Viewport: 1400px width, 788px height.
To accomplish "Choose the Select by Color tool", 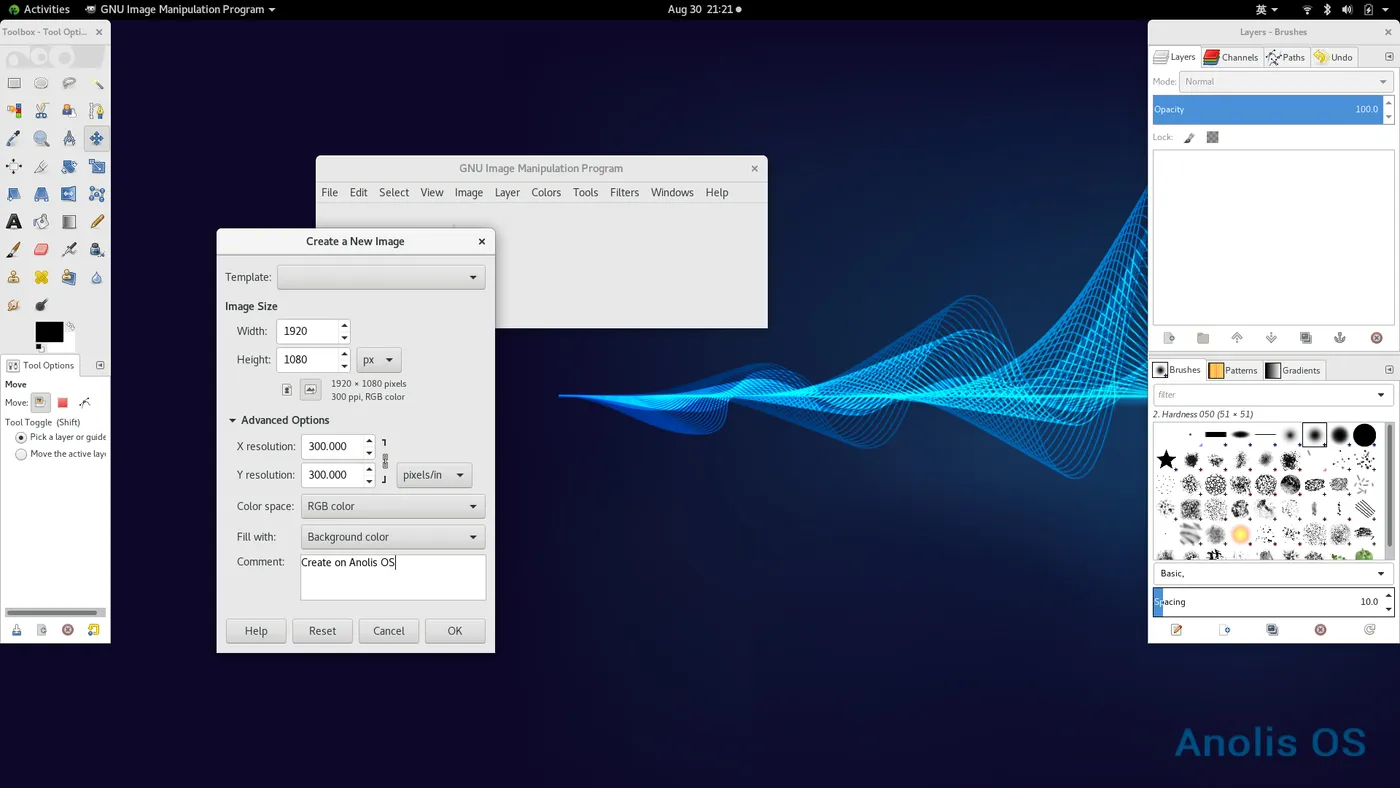I will click(x=14, y=111).
